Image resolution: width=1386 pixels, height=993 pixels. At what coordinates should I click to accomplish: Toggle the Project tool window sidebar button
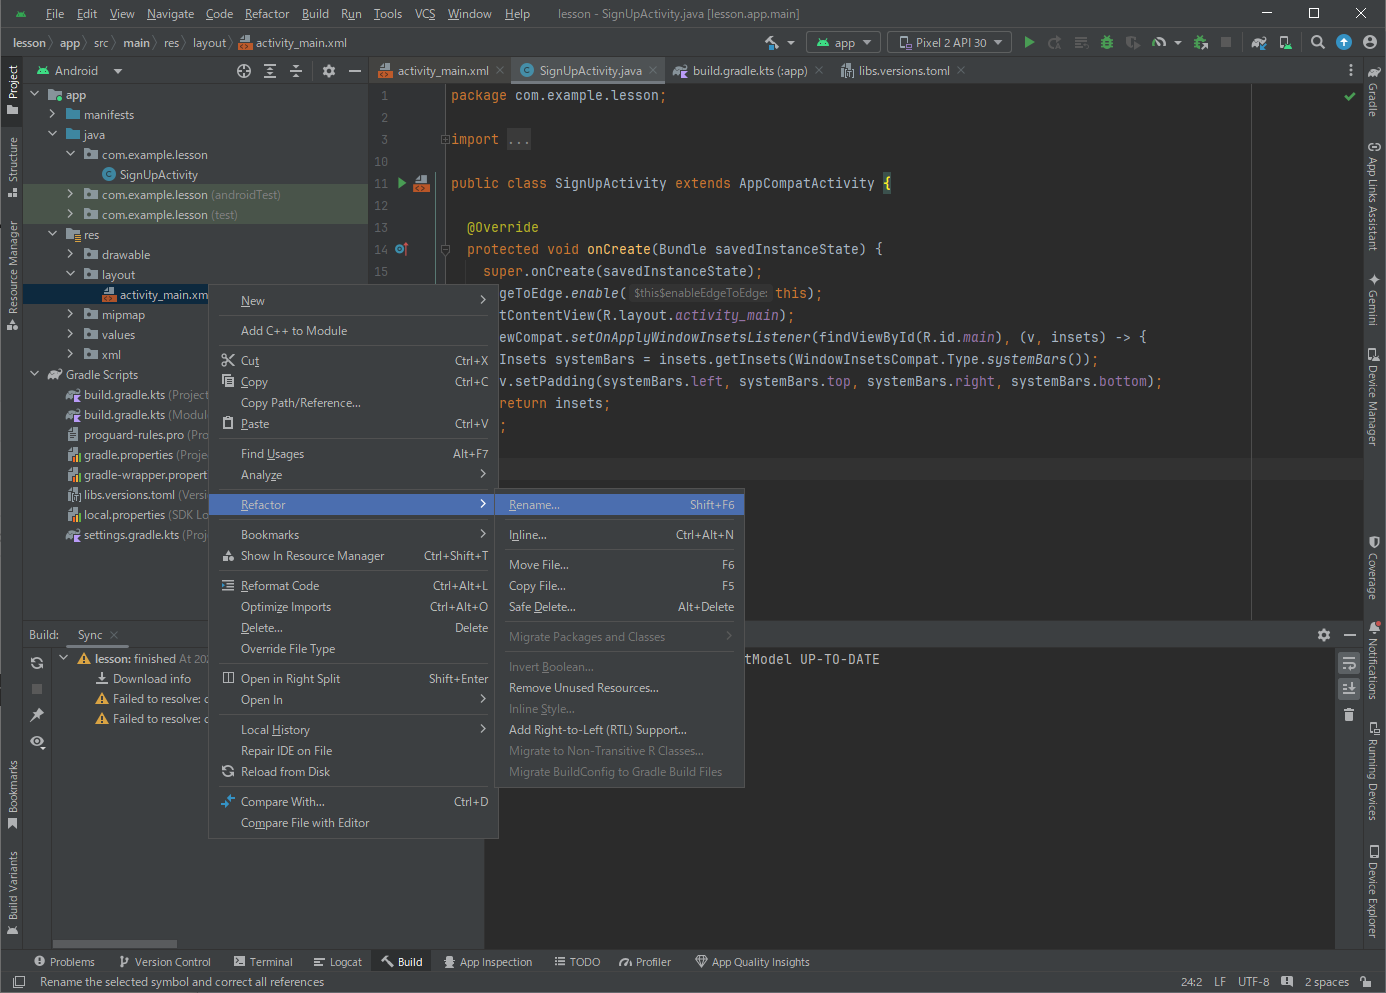coord(12,90)
